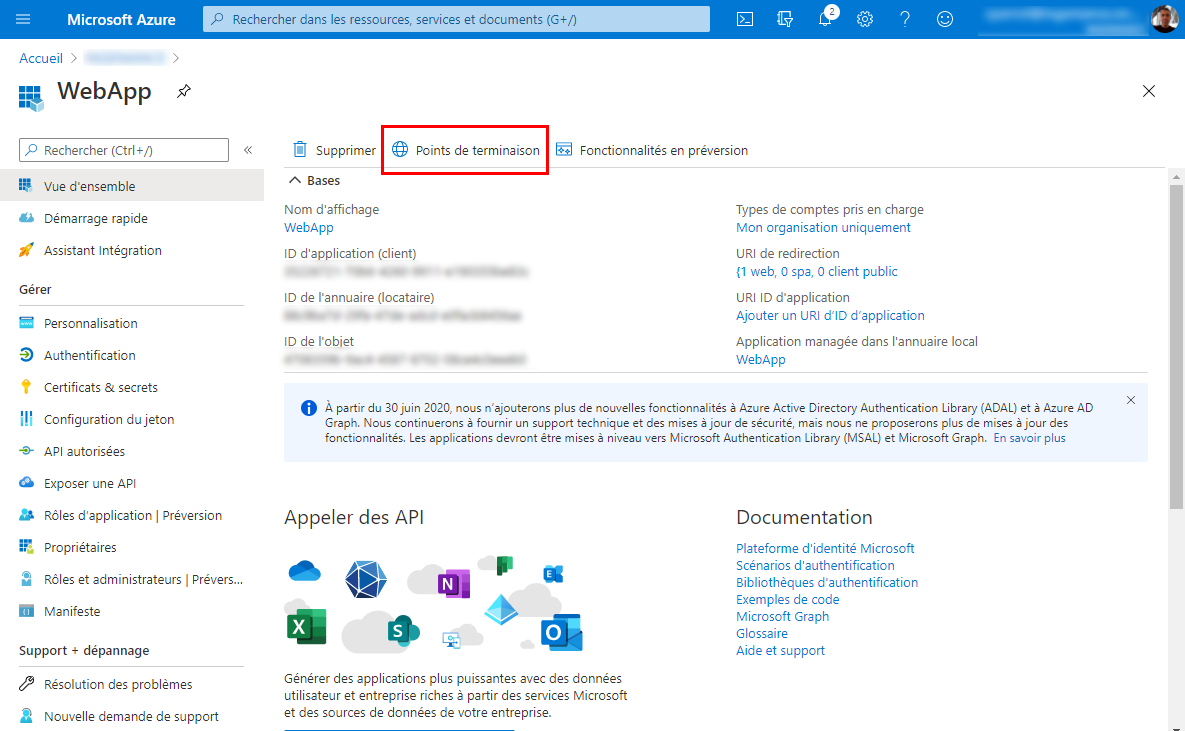Open portal settings gear
The image size is (1185, 731).
pos(865,19)
